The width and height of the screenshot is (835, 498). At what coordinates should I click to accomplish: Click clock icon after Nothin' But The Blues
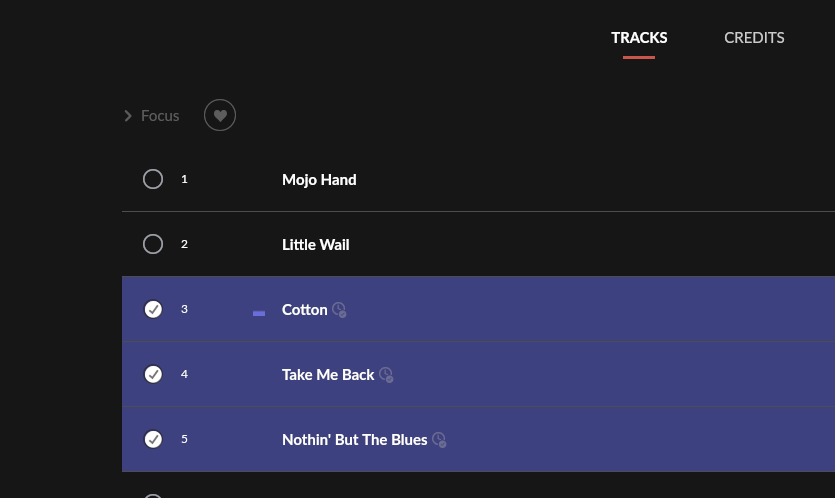[439, 439]
